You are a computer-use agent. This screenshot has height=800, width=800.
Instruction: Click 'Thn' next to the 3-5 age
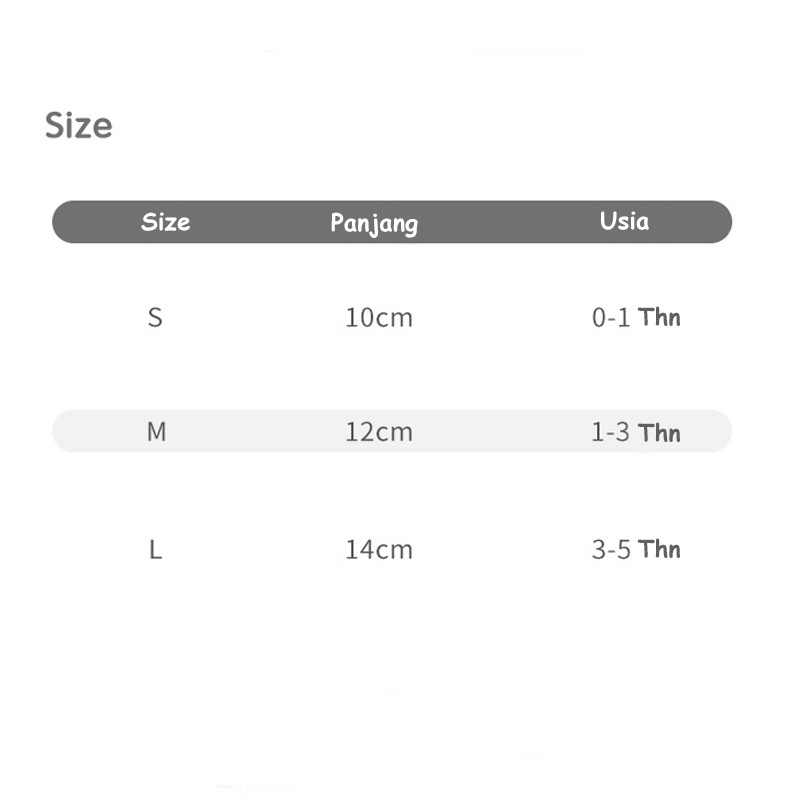(659, 548)
